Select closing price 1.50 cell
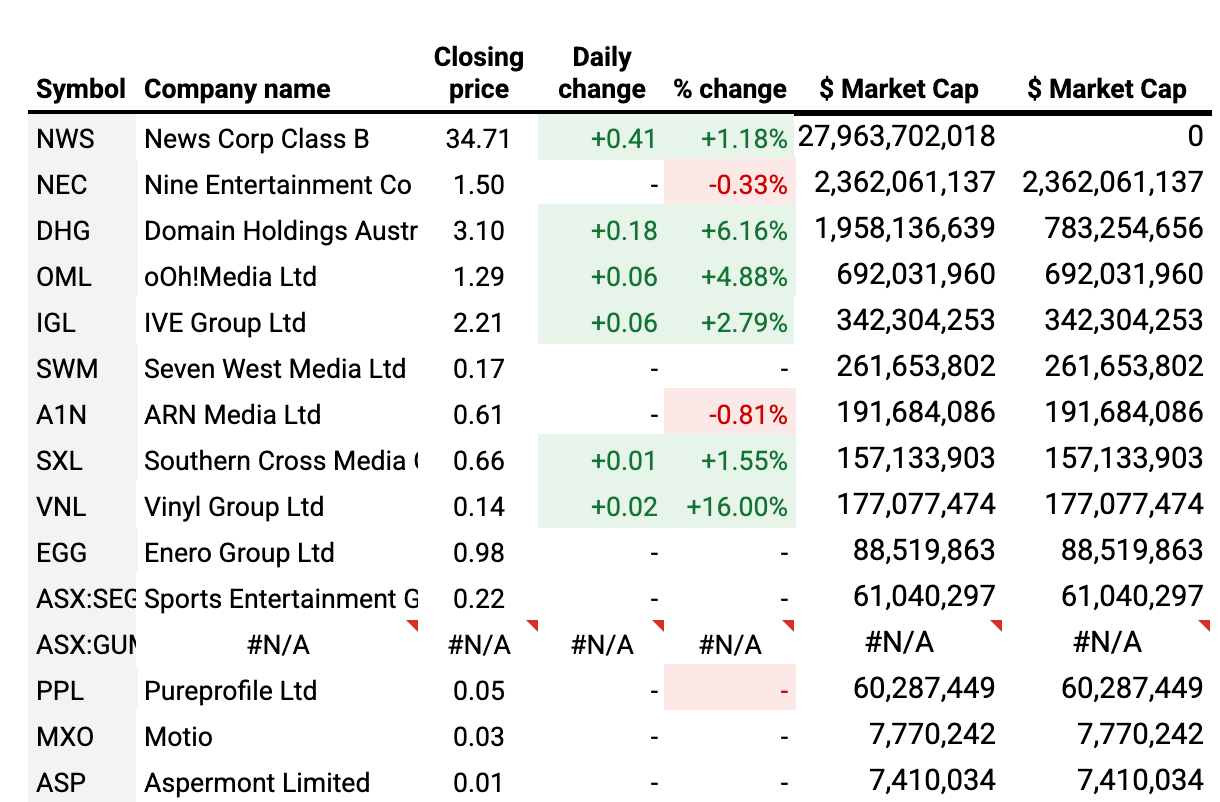 click(x=478, y=184)
